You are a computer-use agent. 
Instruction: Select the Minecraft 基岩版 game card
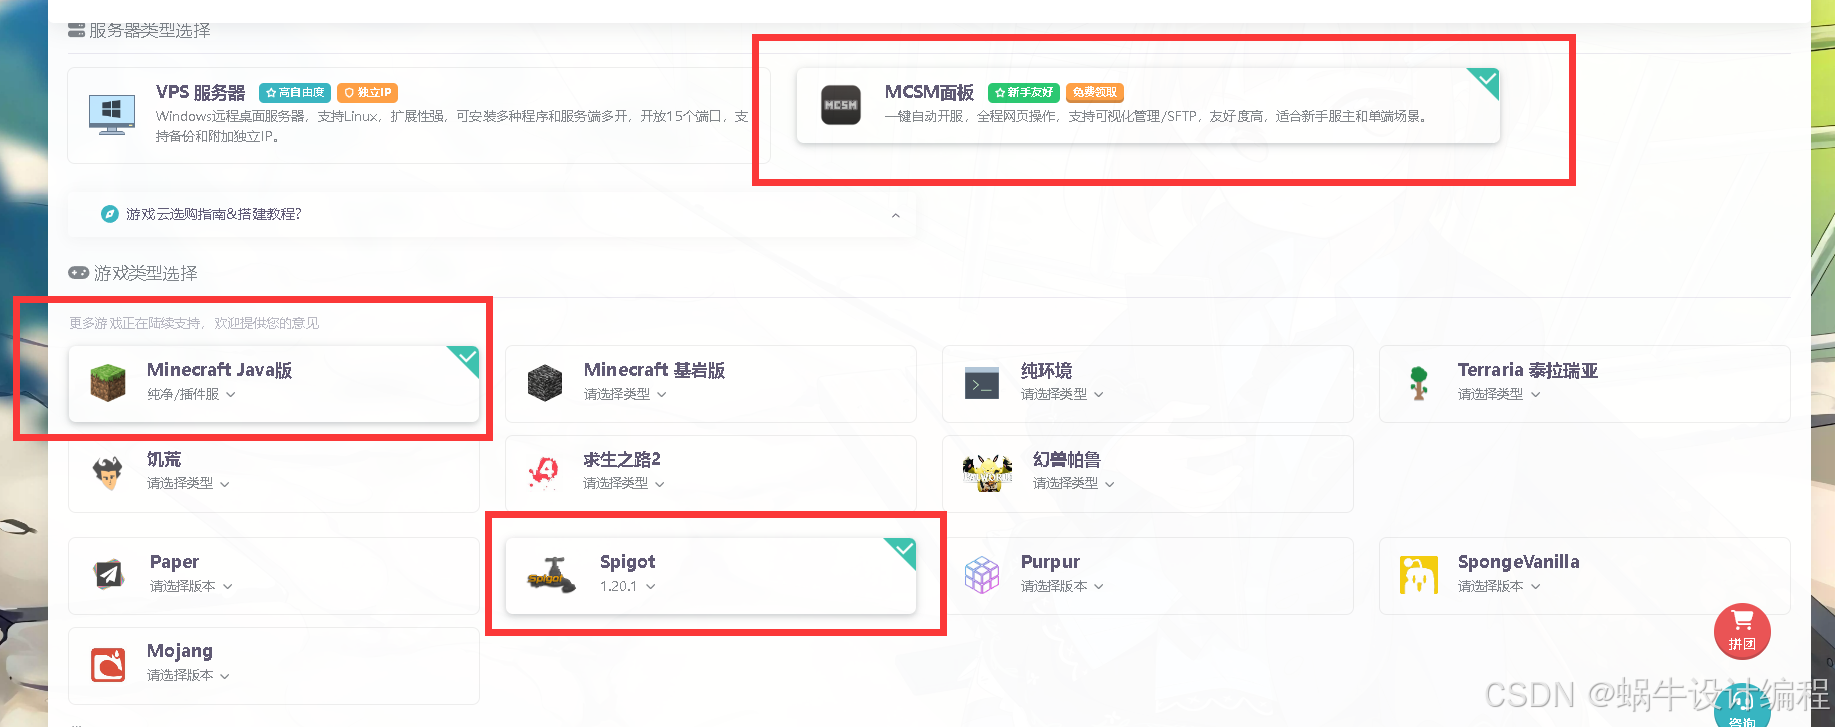tap(711, 384)
